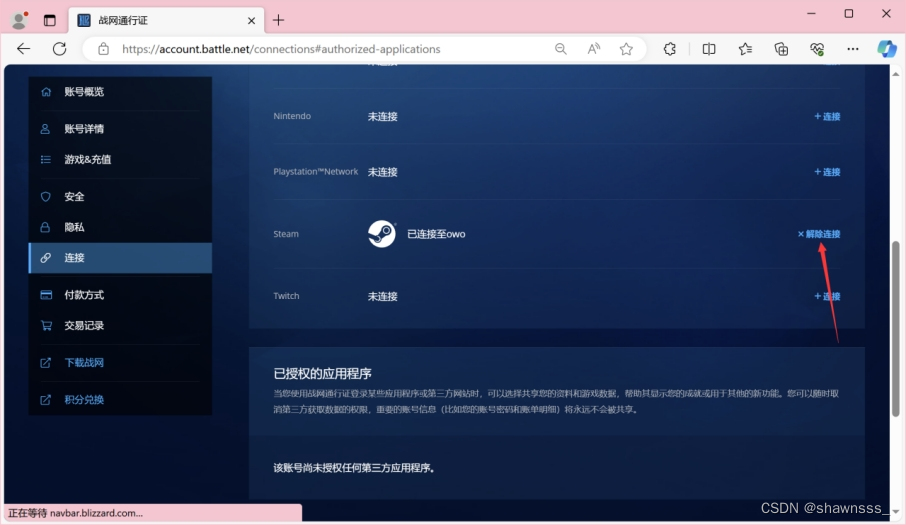Click the Steam logo icon
The height and width of the screenshot is (525, 906).
coord(382,234)
